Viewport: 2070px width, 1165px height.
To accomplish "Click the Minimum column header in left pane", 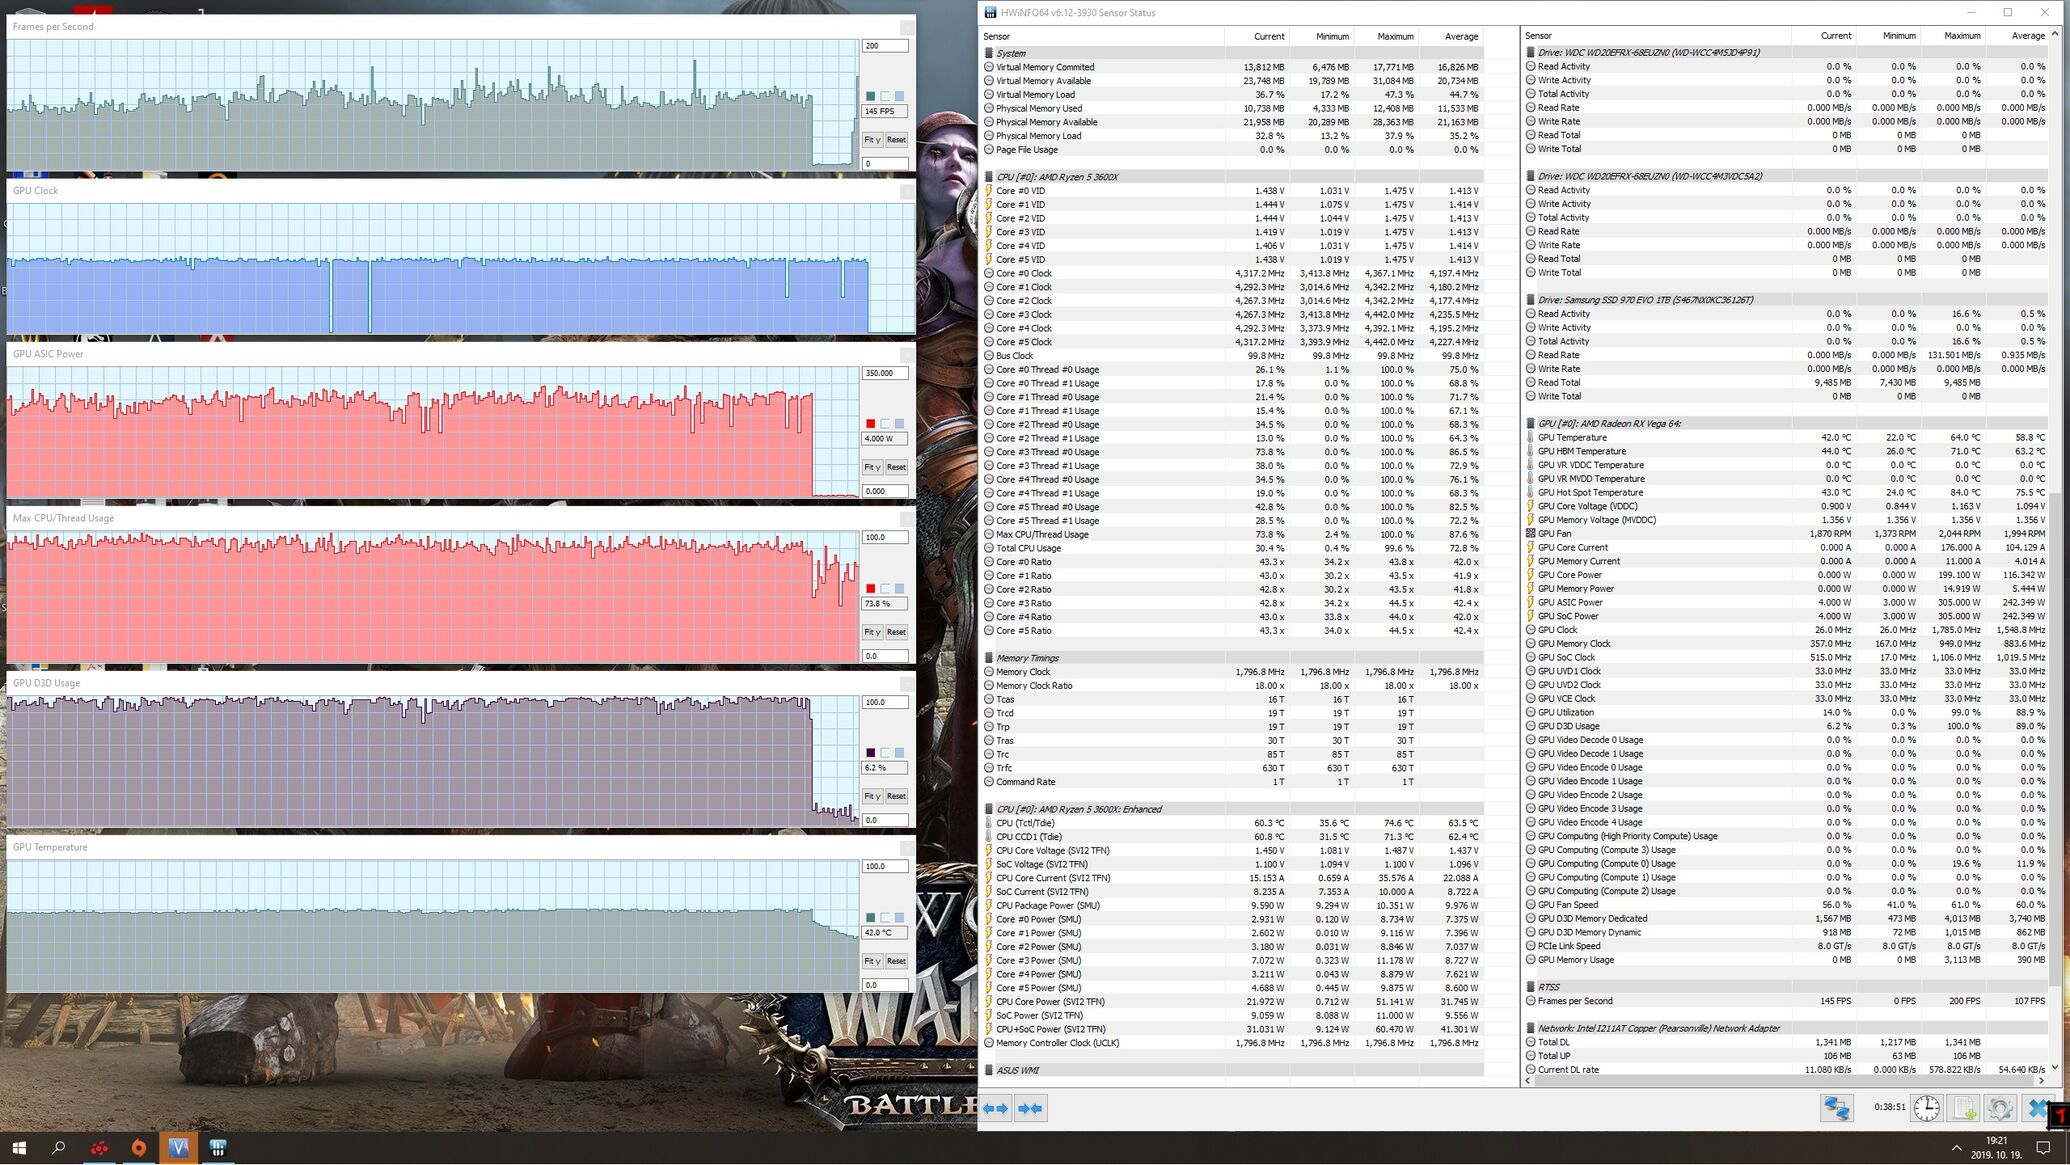I will click(1332, 36).
